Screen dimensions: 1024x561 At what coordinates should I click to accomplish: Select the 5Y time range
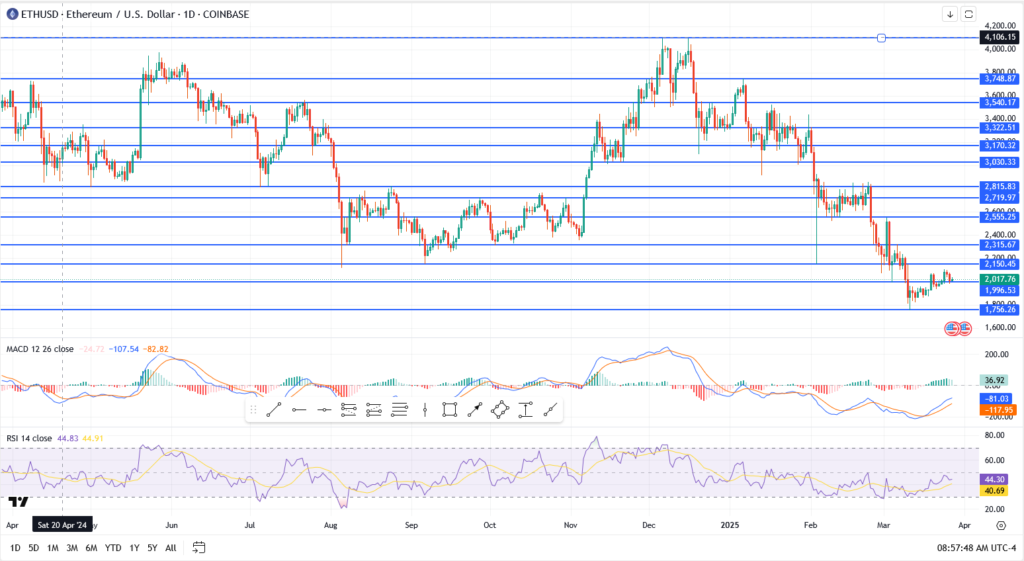[151, 547]
